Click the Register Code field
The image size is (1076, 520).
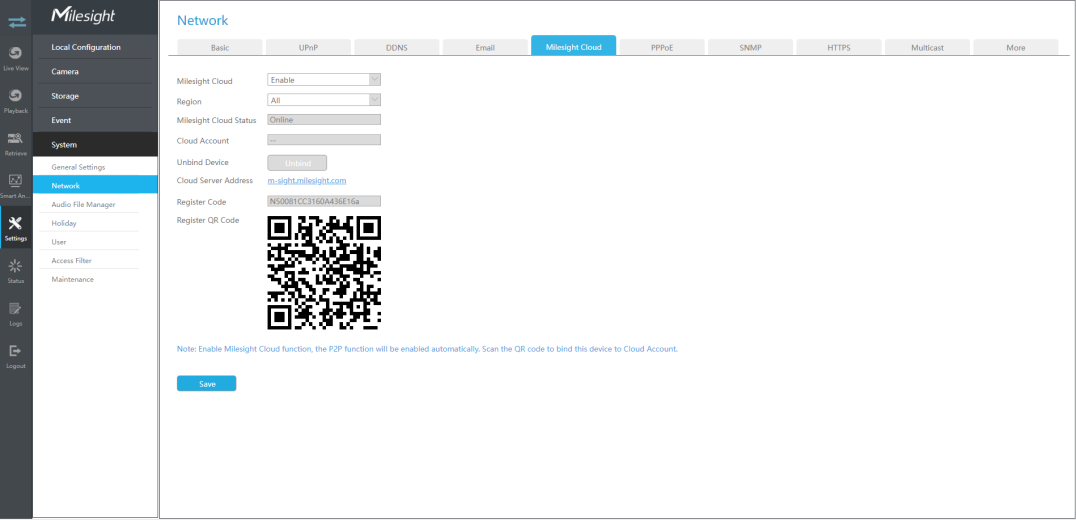(324, 201)
